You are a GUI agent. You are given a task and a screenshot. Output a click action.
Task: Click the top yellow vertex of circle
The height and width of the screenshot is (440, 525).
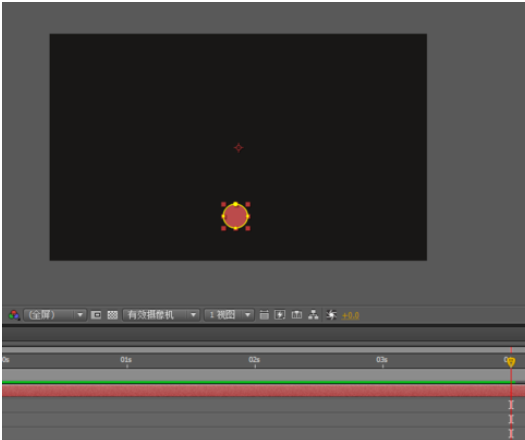[x=236, y=204]
